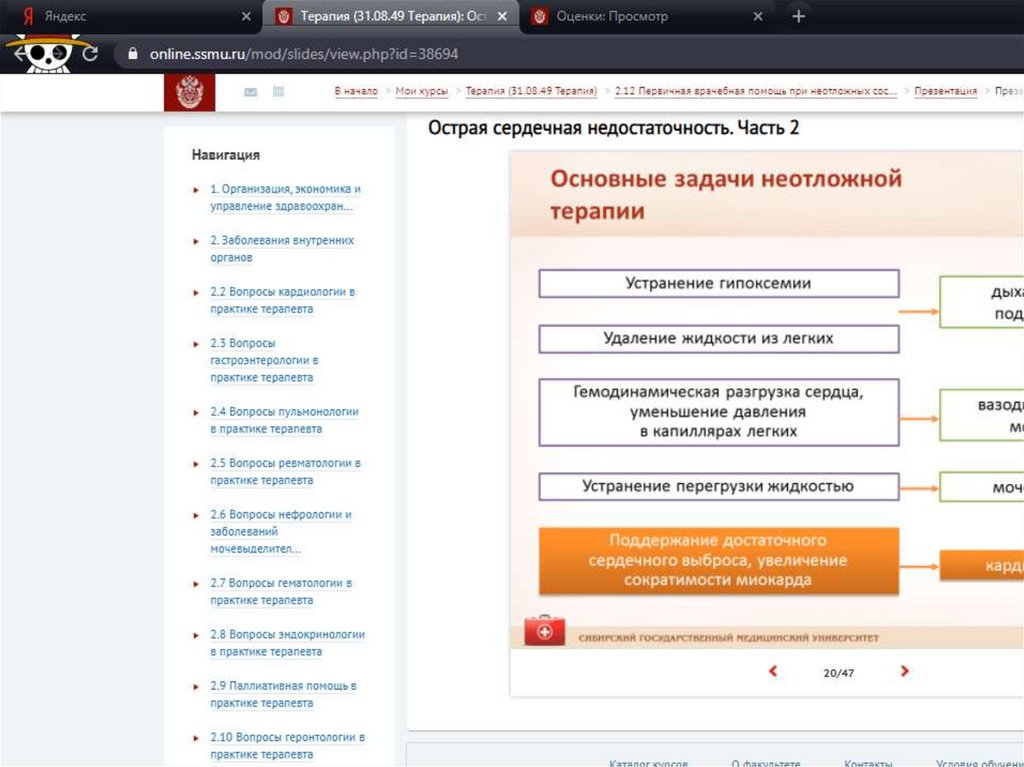Click 'Удаление жидкости из легких' box
1024x767 pixels.
[x=718, y=338]
